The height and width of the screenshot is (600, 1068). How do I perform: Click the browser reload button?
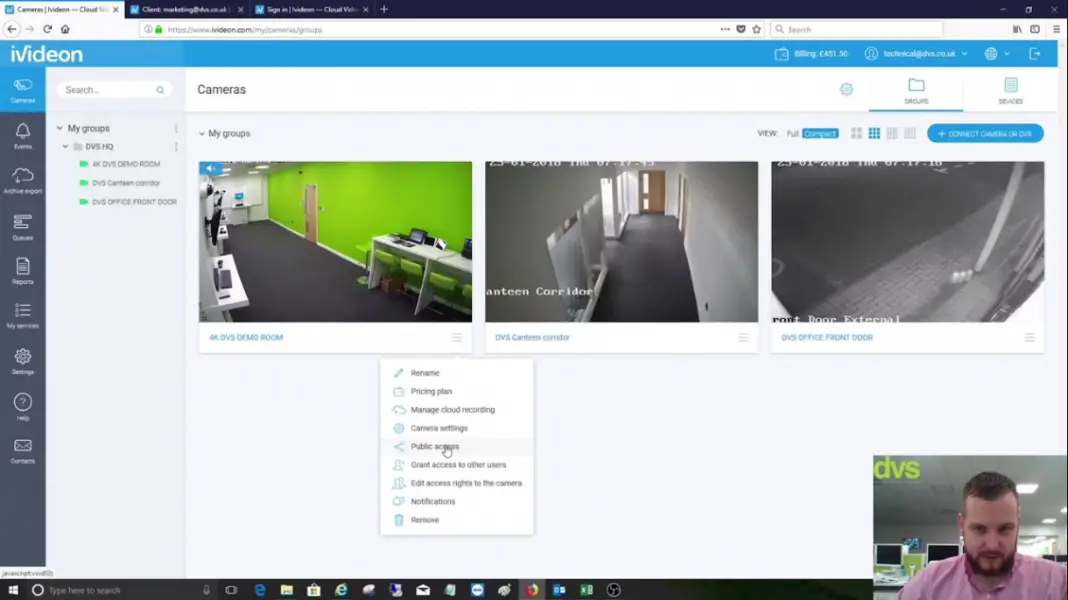pos(47,29)
